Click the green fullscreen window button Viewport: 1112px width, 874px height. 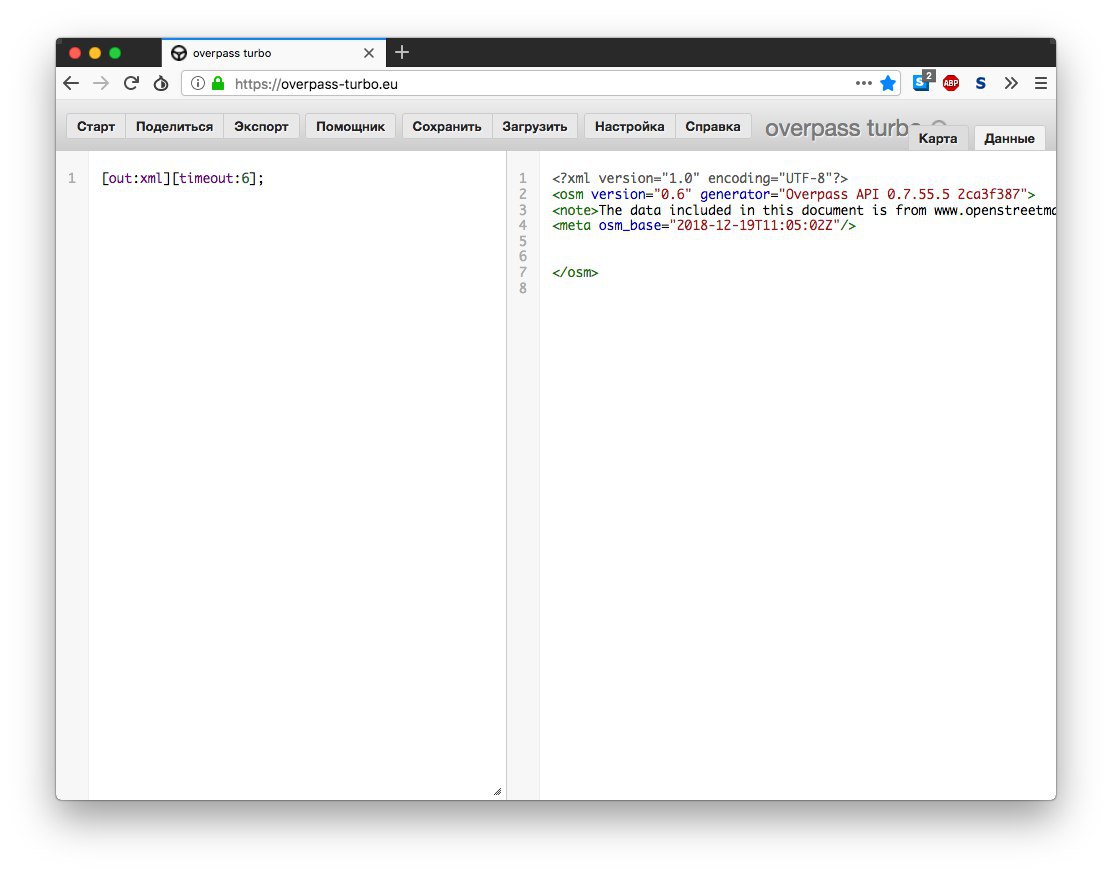tap(115, 53)
